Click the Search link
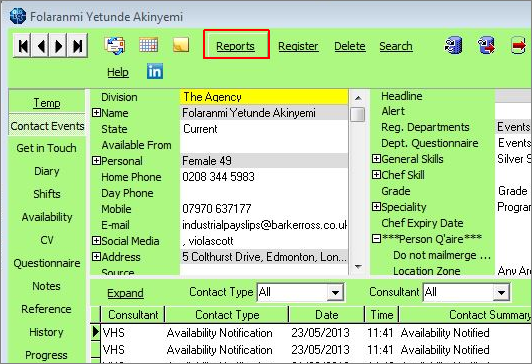 396,46
